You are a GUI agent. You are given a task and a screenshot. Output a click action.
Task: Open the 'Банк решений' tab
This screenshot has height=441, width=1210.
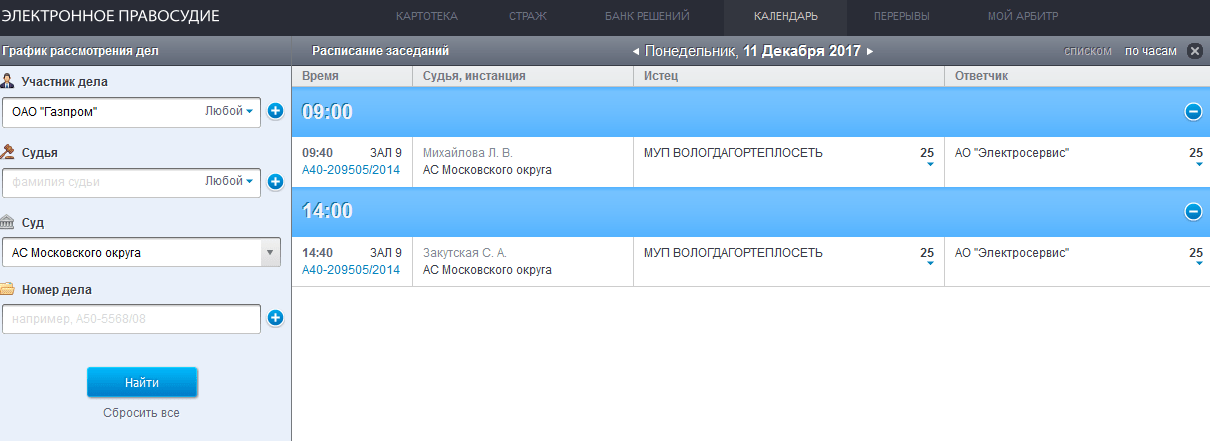point(647,16)
